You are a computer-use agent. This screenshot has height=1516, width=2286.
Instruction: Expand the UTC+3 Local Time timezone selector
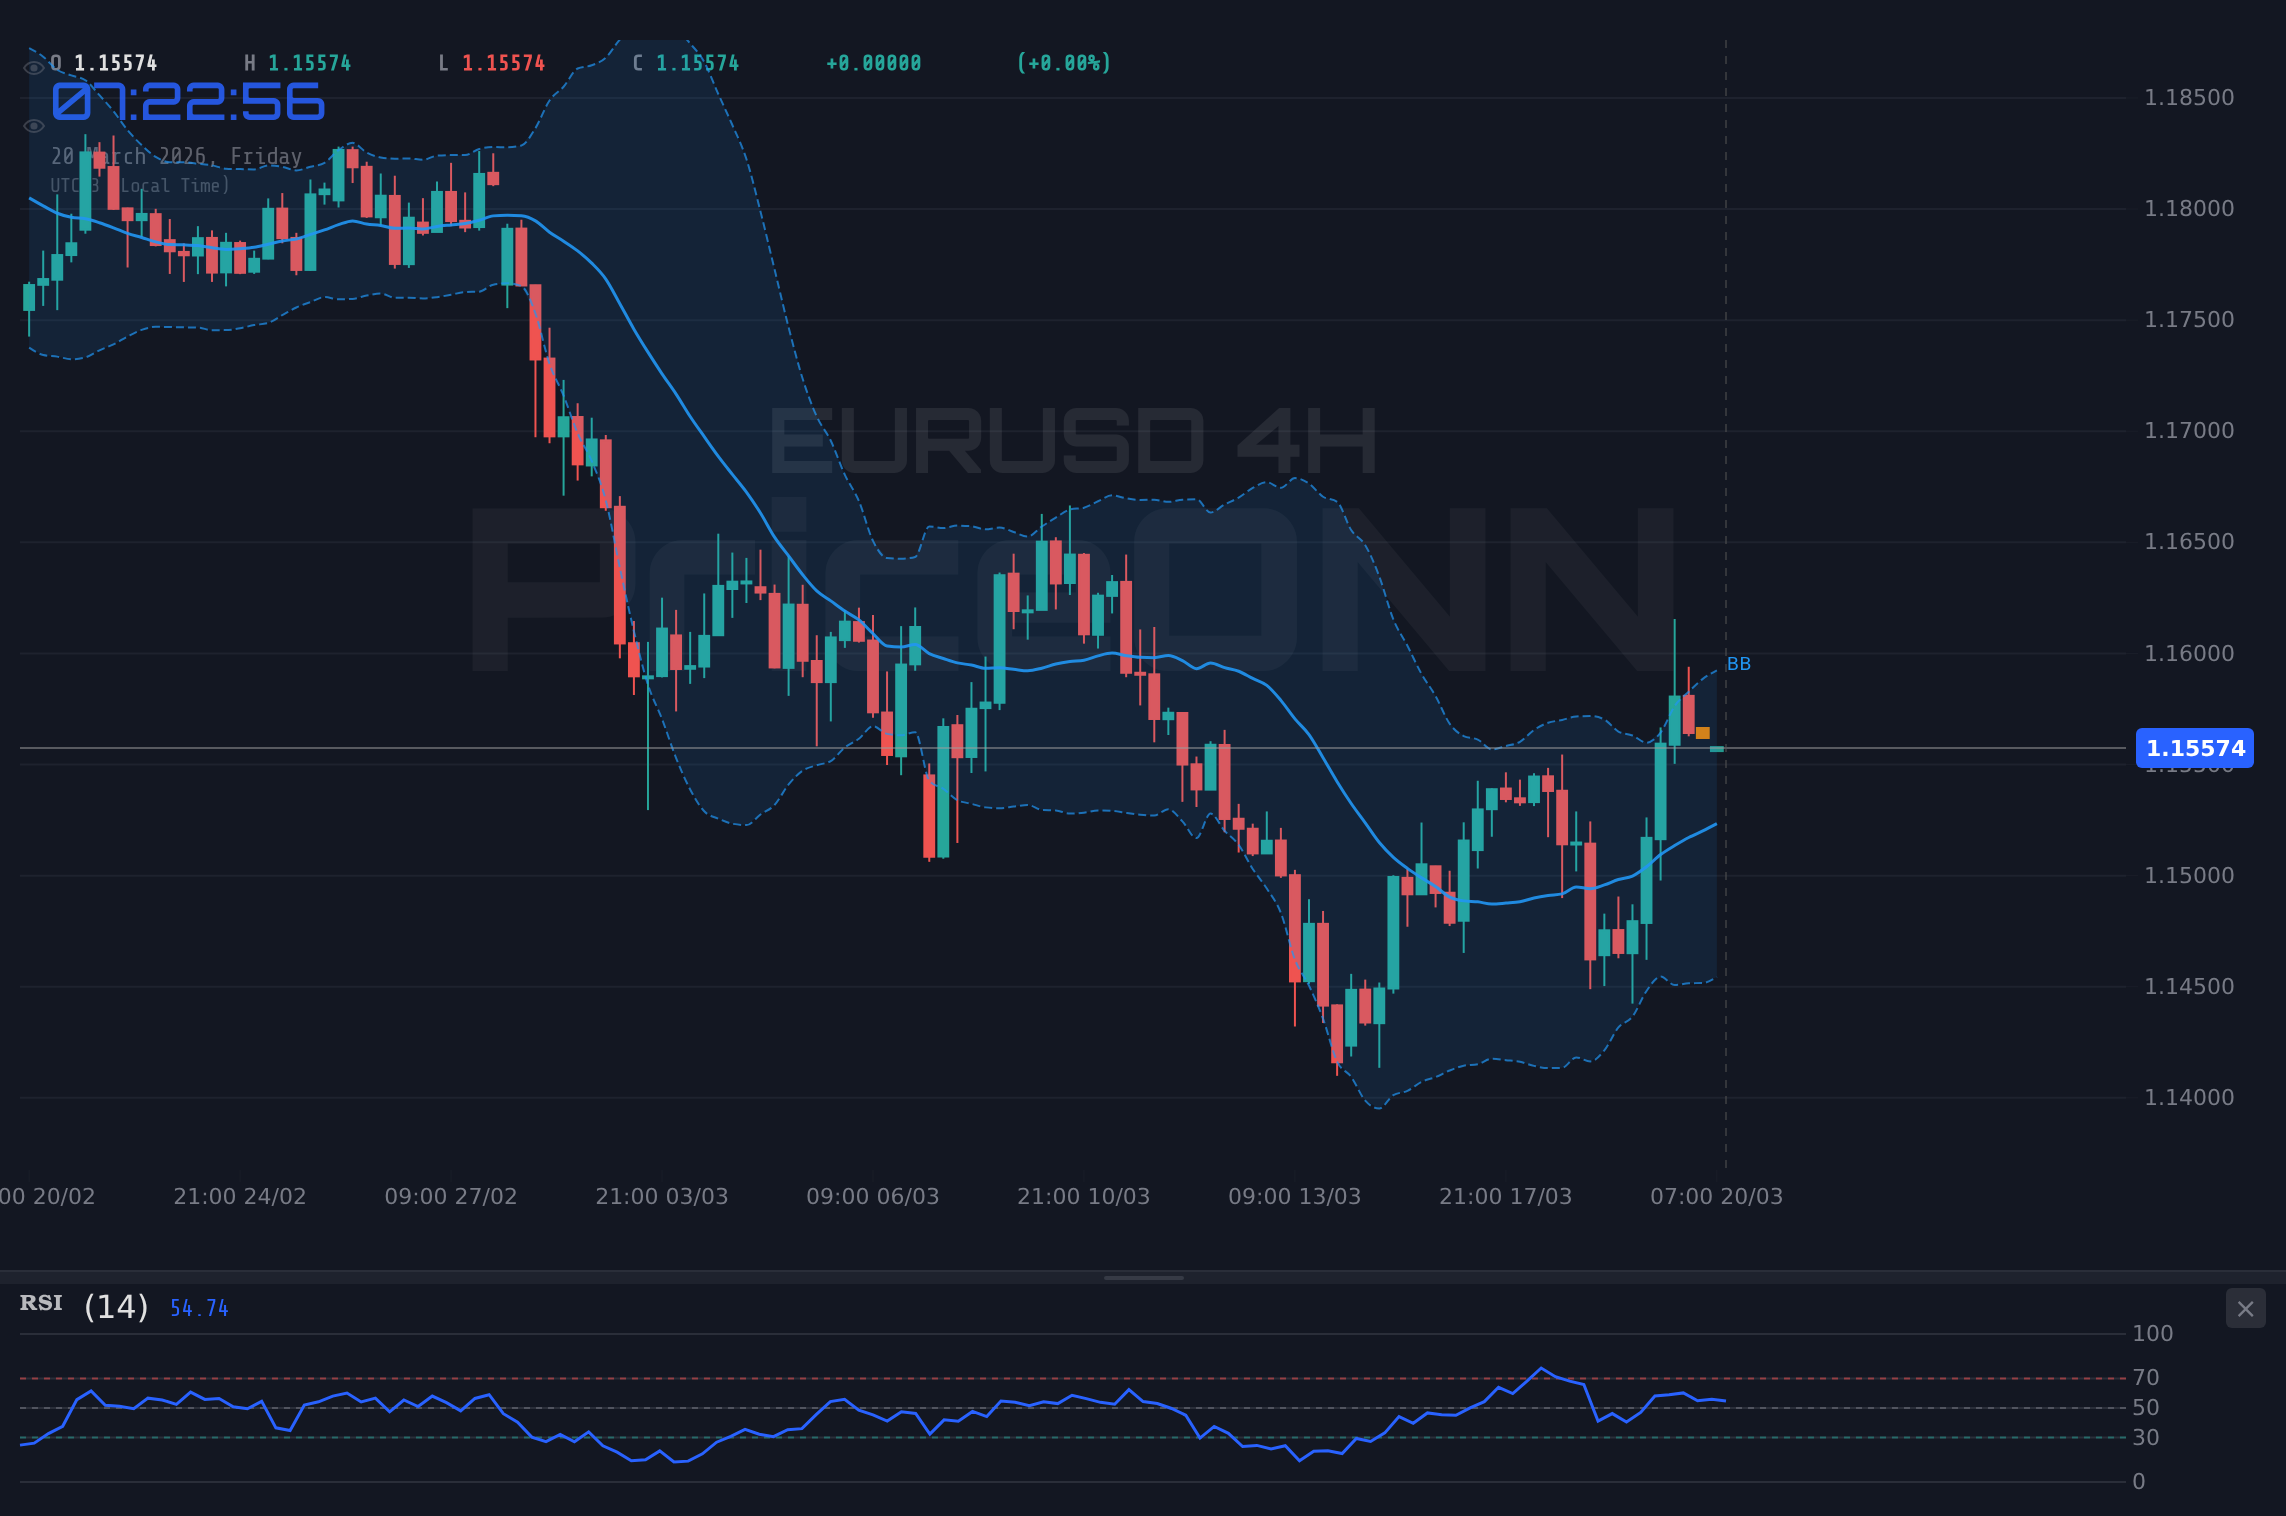pos(138,185)
